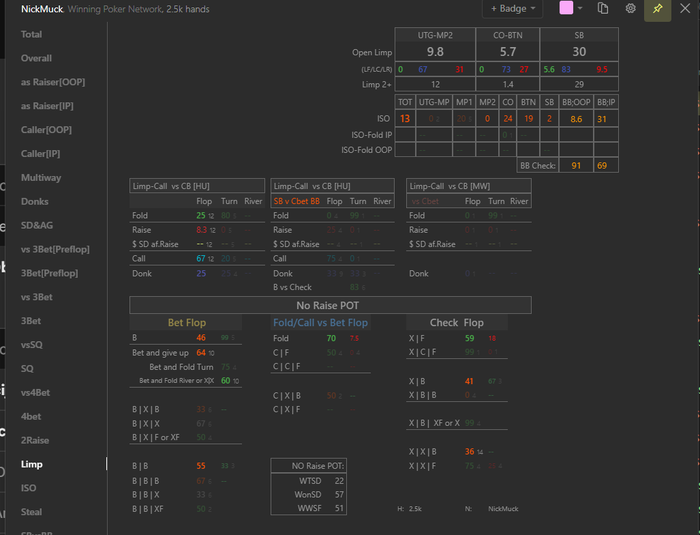Select the 3Bet[Preflop] tab
The height and width of the screenshot is (535, 700).
pyautogui.click(x=49, y=273)
